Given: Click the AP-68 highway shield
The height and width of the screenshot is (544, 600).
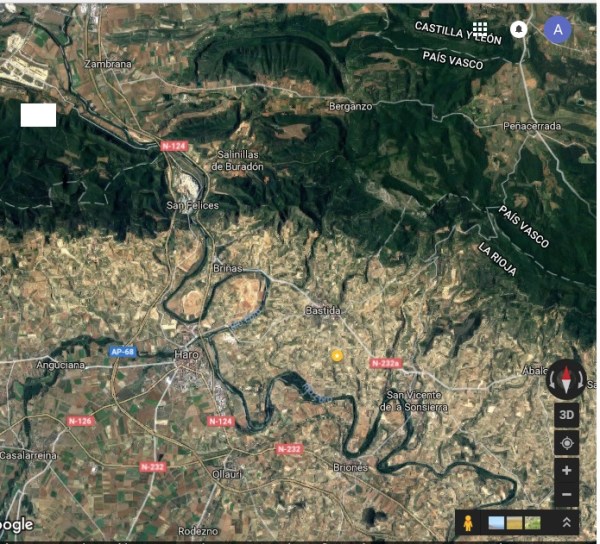Looking at the screenshot, I should [x=123, y=352].
